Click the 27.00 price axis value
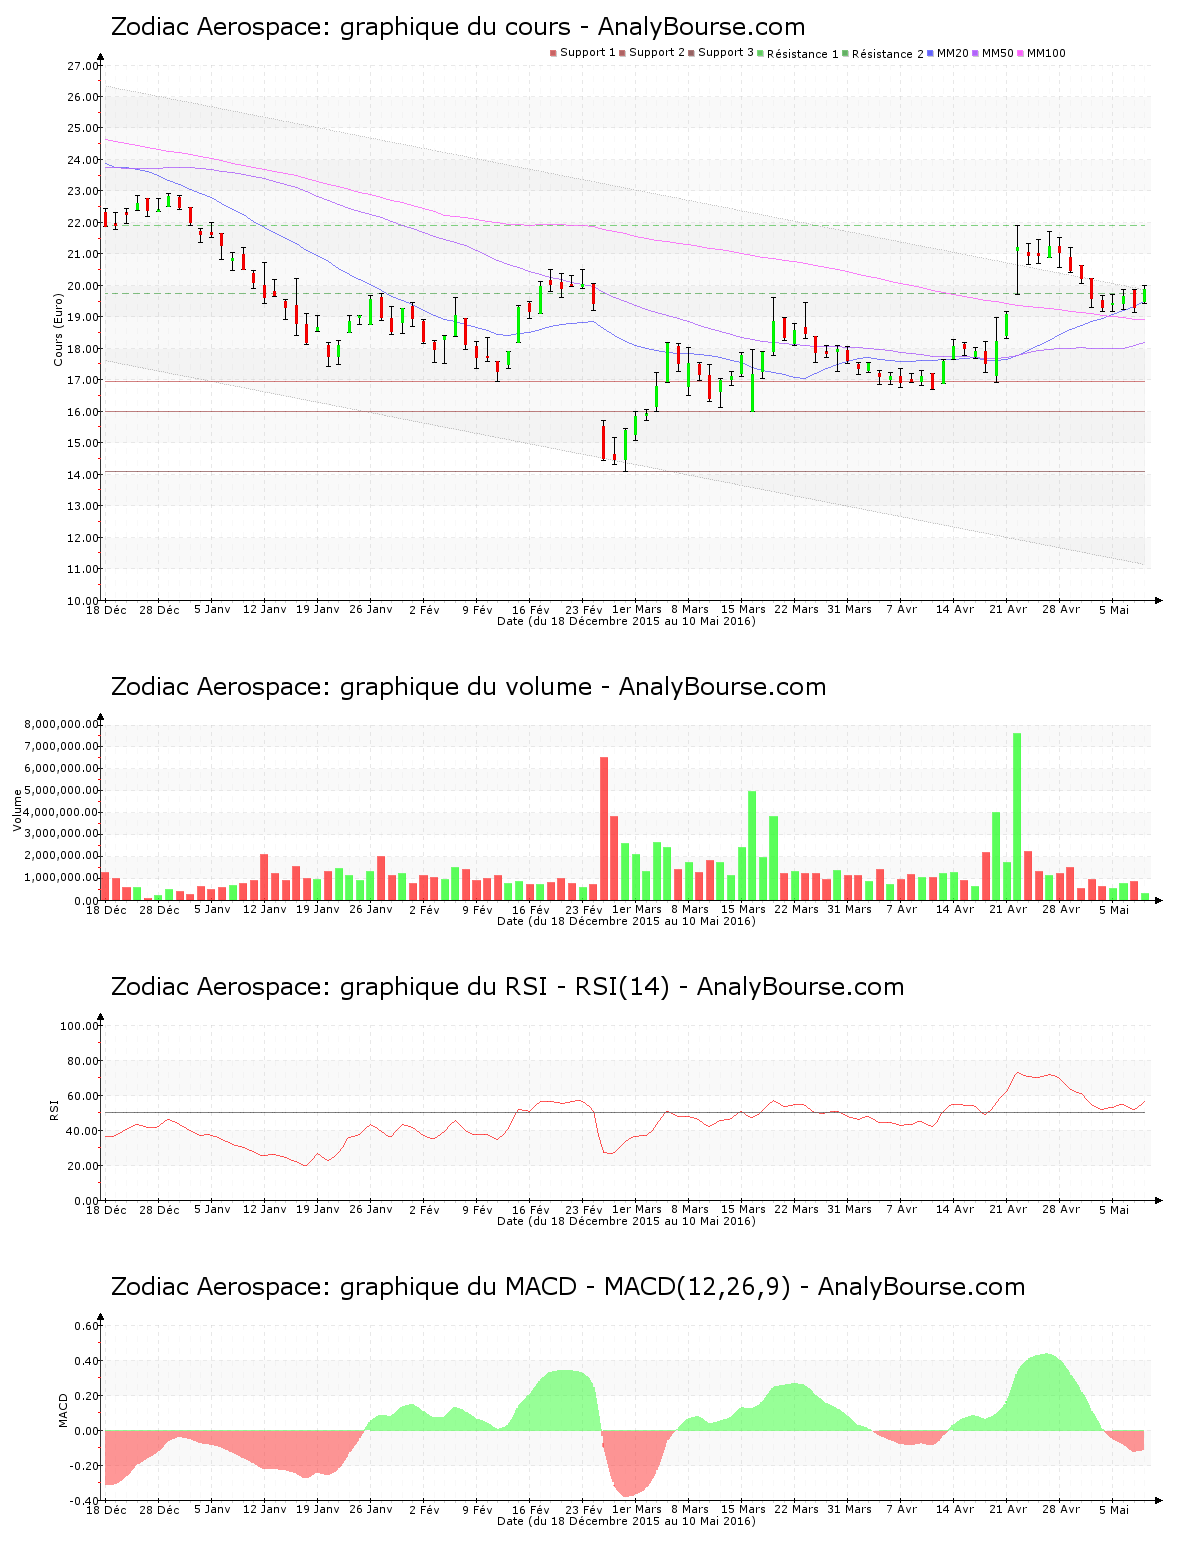The width and height of the screenshot is (1200, 1550). tap(83, 66)
